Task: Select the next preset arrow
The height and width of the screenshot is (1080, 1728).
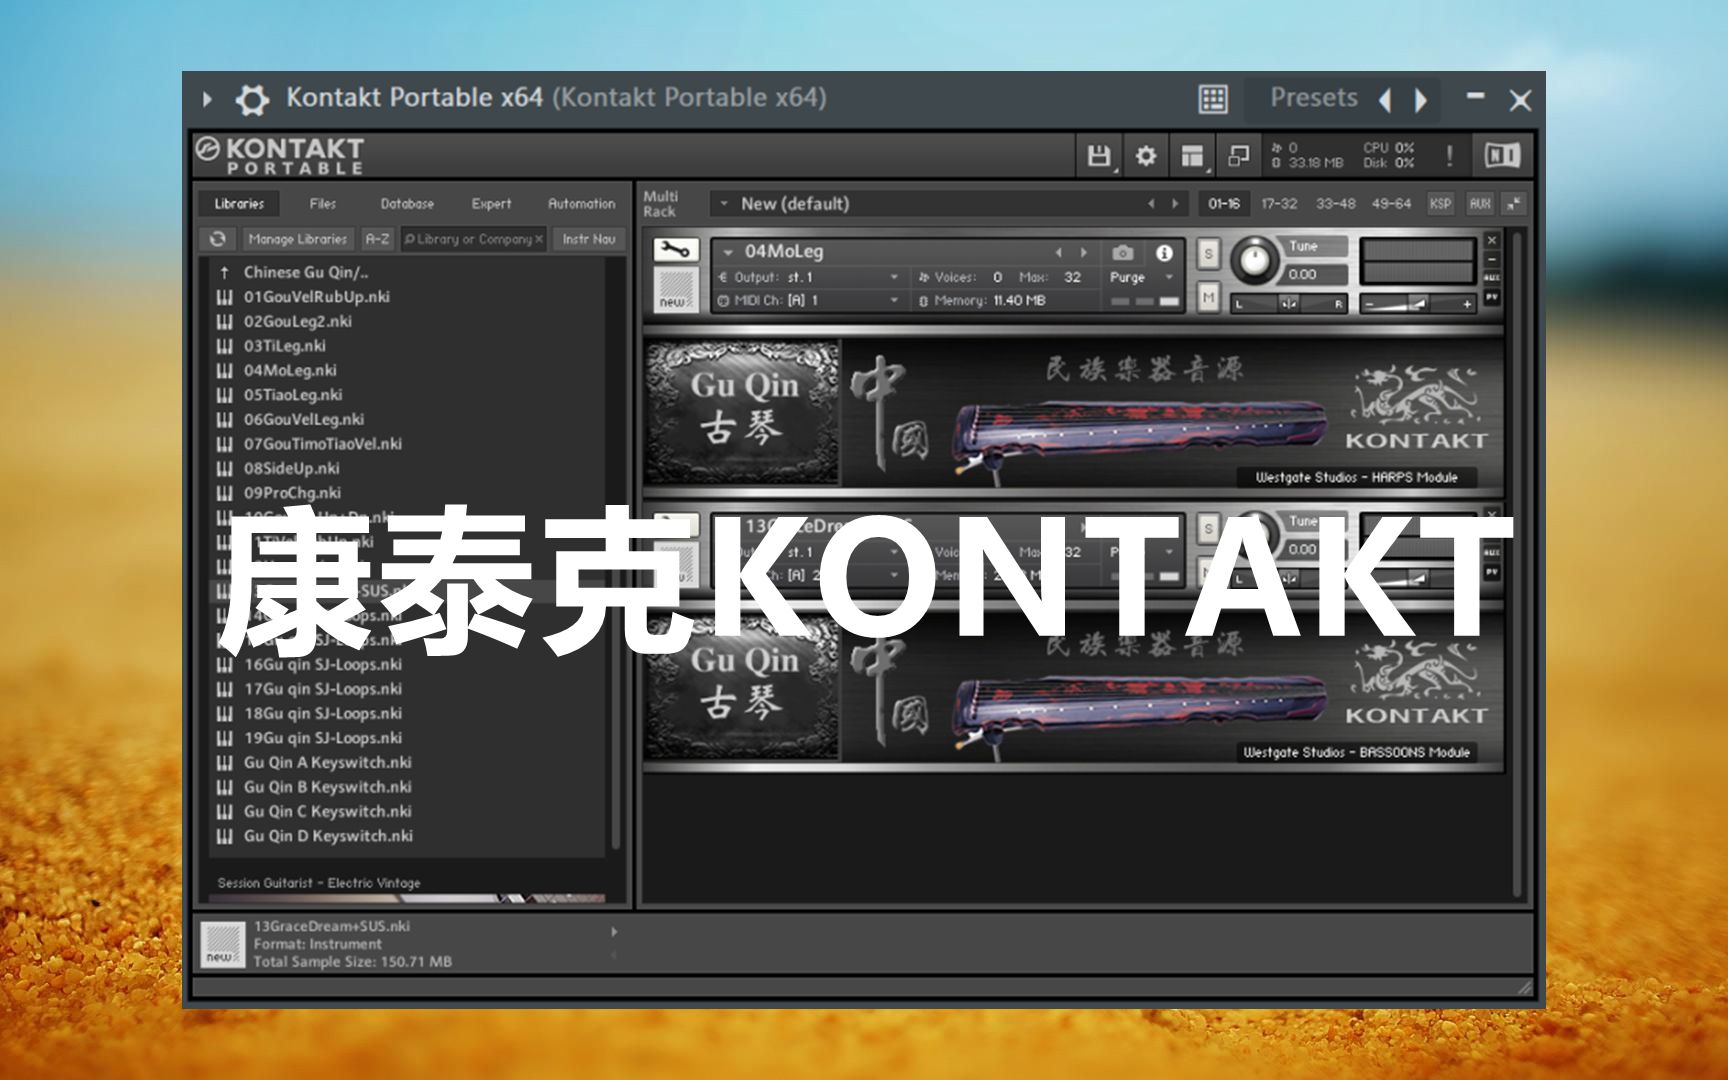Action: point(1420,100)
